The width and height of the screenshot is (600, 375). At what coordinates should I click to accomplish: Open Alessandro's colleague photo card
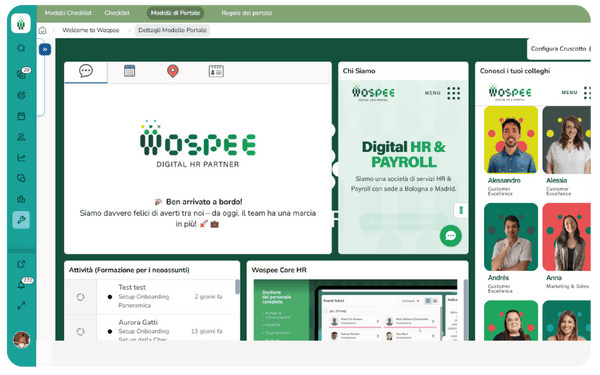[511, 140]
